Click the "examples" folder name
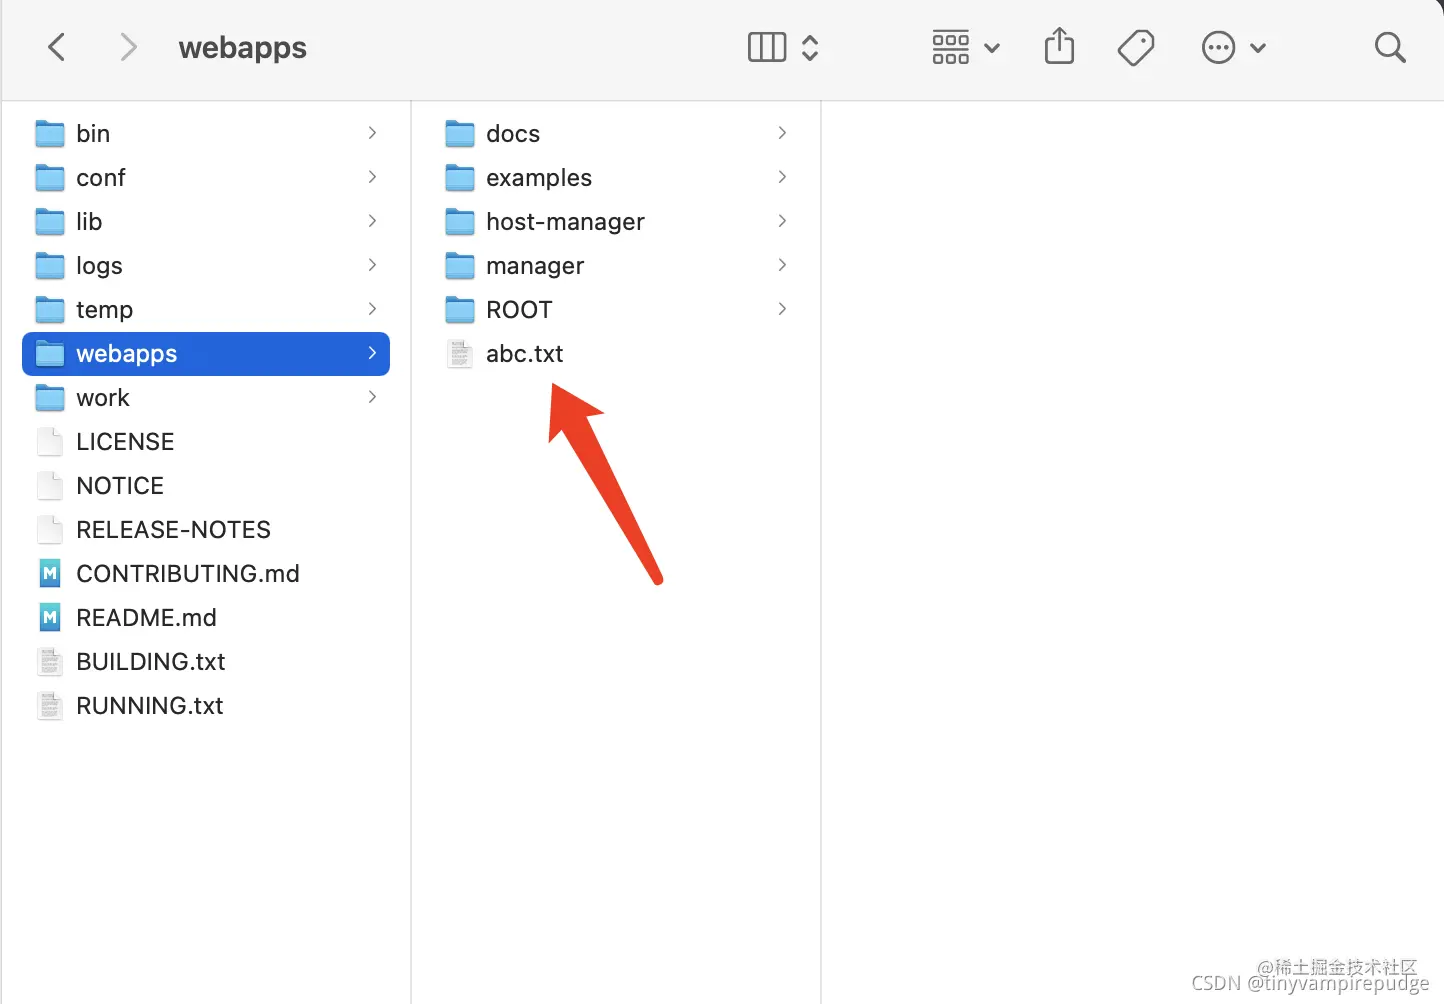 point(539,178)
